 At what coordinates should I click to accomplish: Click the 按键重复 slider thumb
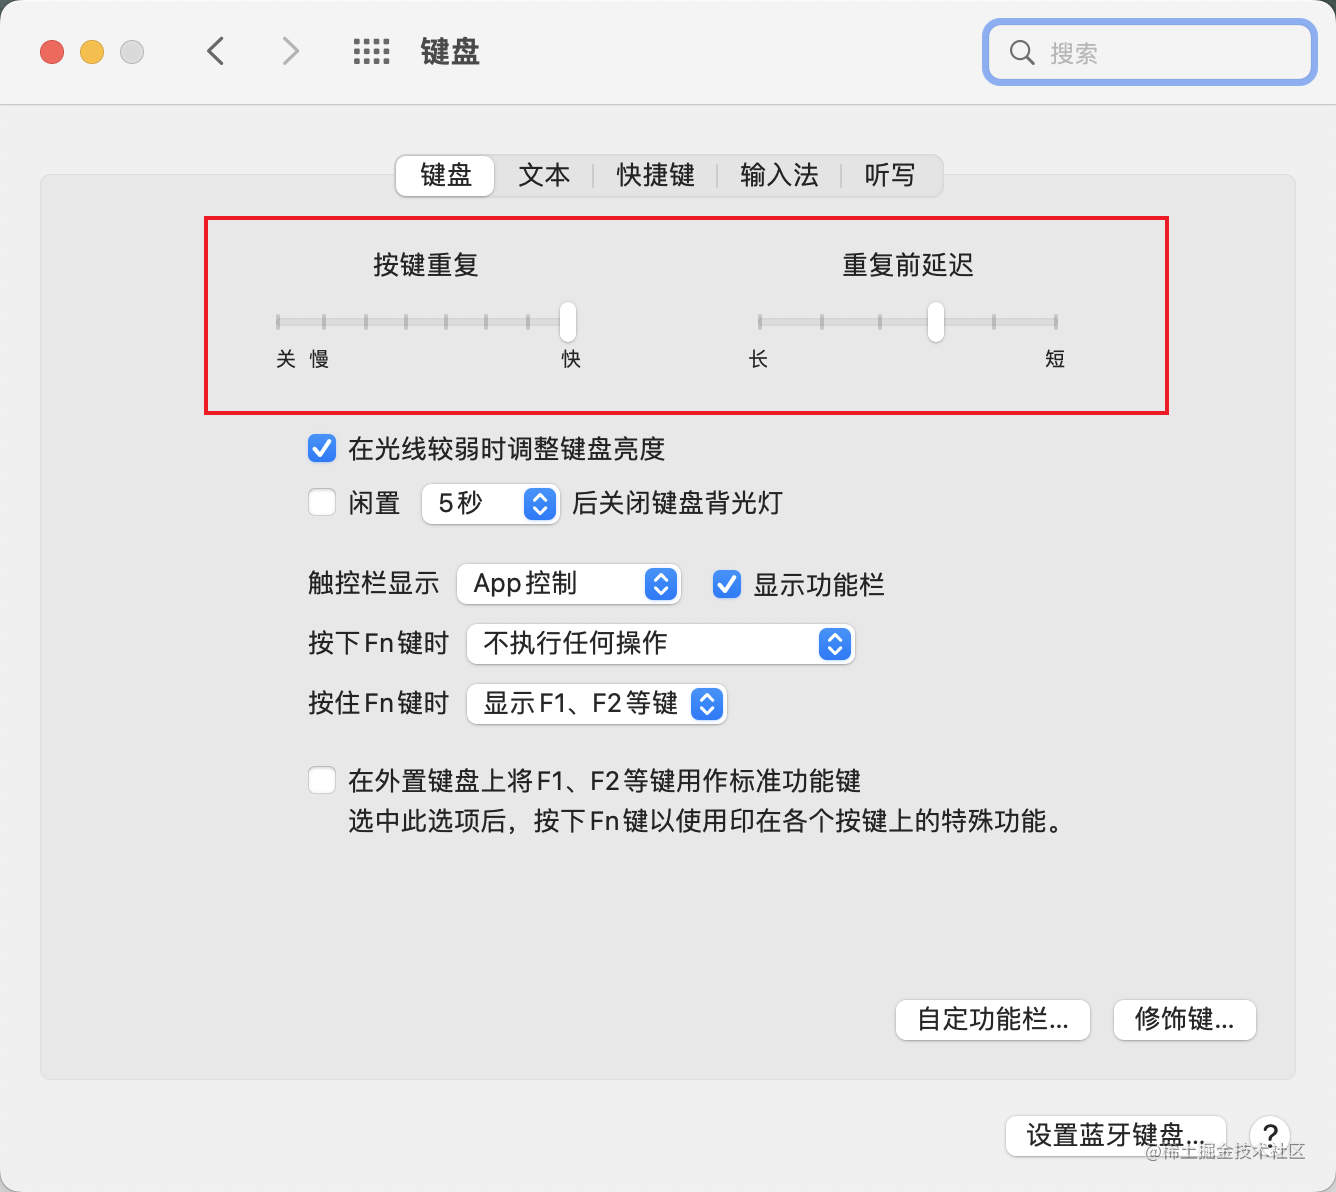[568, 322]
